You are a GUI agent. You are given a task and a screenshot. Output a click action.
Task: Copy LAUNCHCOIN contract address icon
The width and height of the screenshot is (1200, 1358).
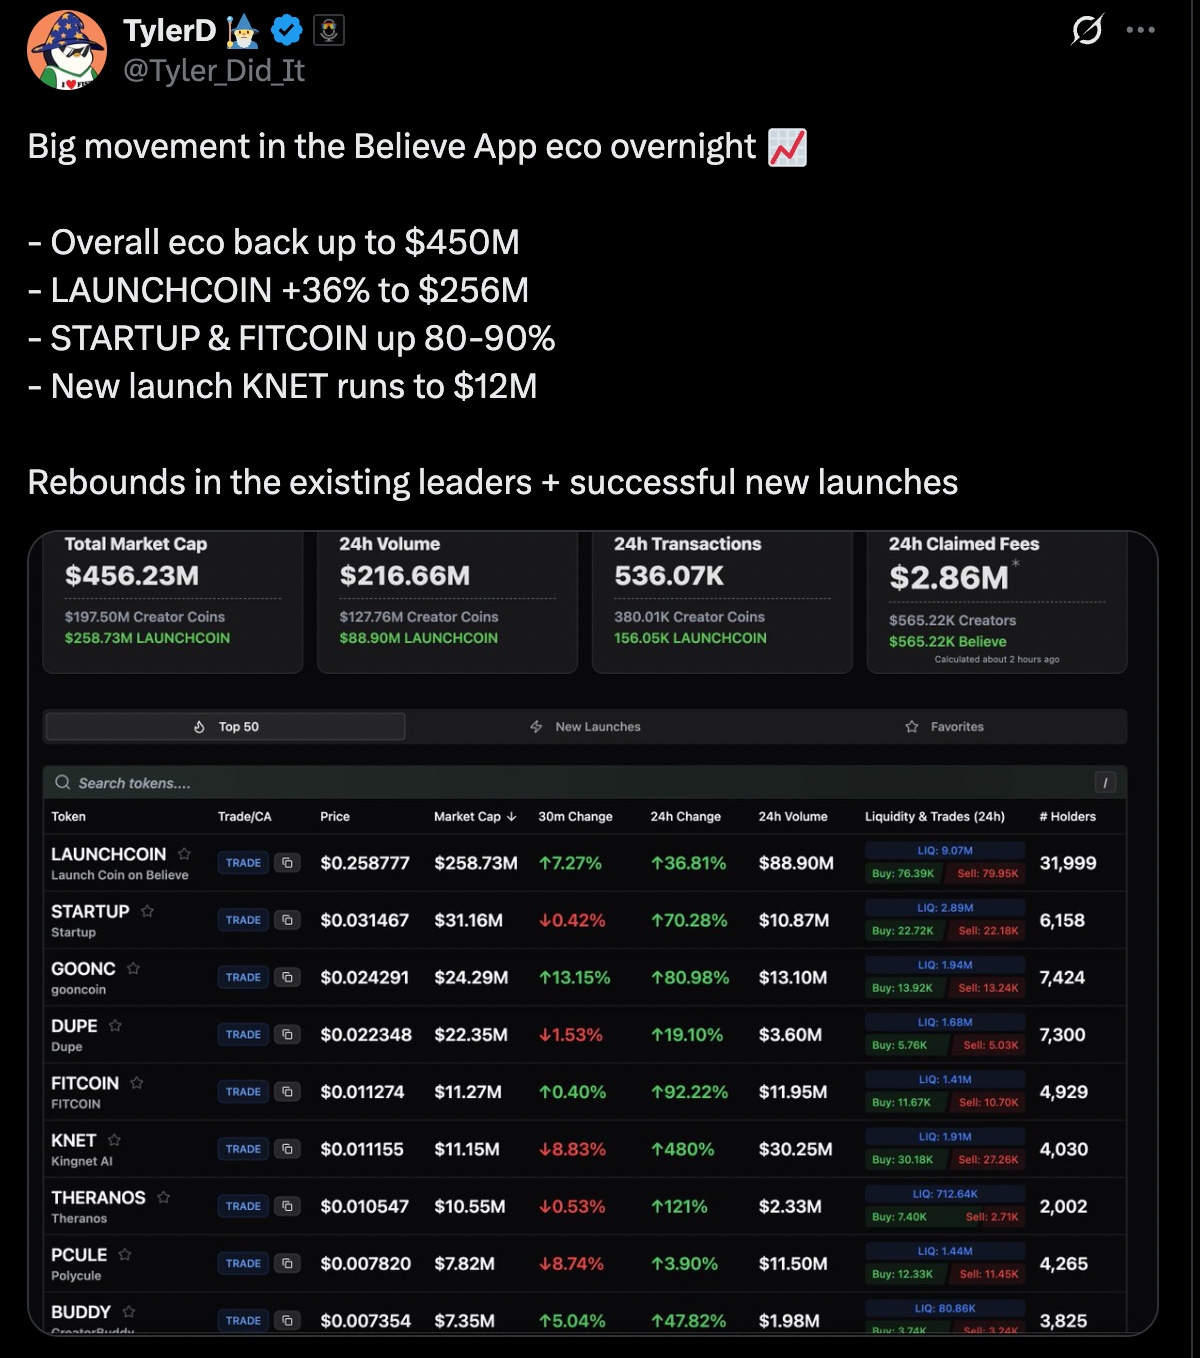pyautogui.click(x=287, y=863)
